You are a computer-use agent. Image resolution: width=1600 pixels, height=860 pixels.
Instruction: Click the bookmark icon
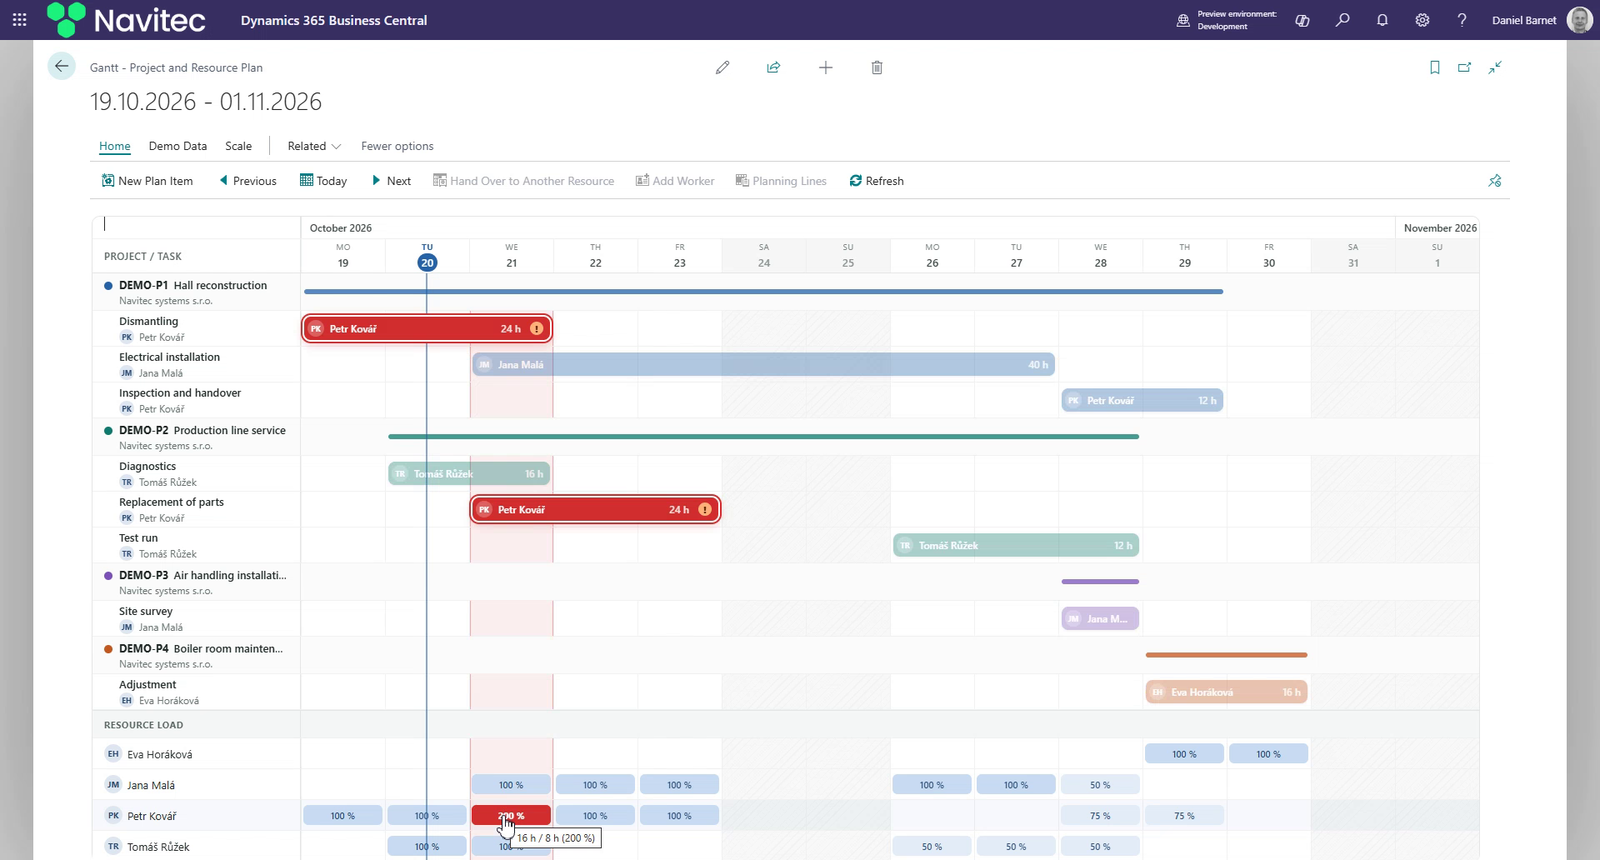(x=1434, y=67)
